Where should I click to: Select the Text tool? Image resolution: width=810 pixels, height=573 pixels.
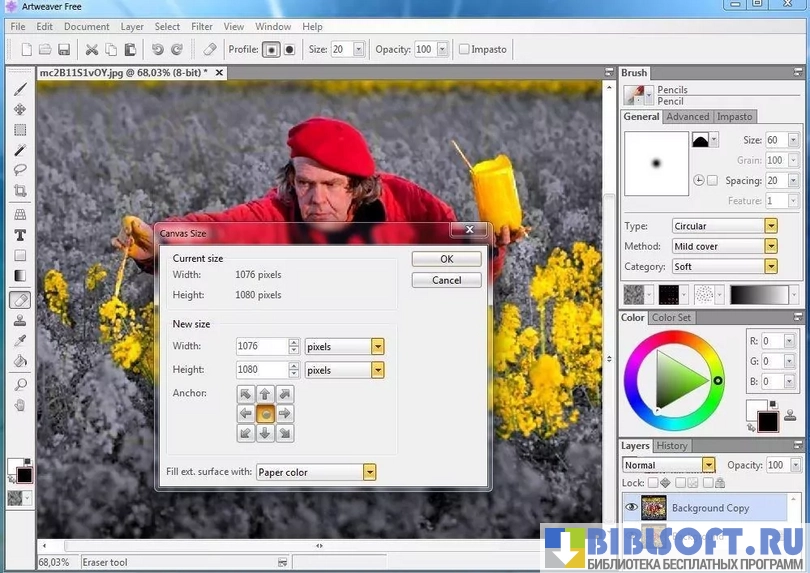click(20, 235)
